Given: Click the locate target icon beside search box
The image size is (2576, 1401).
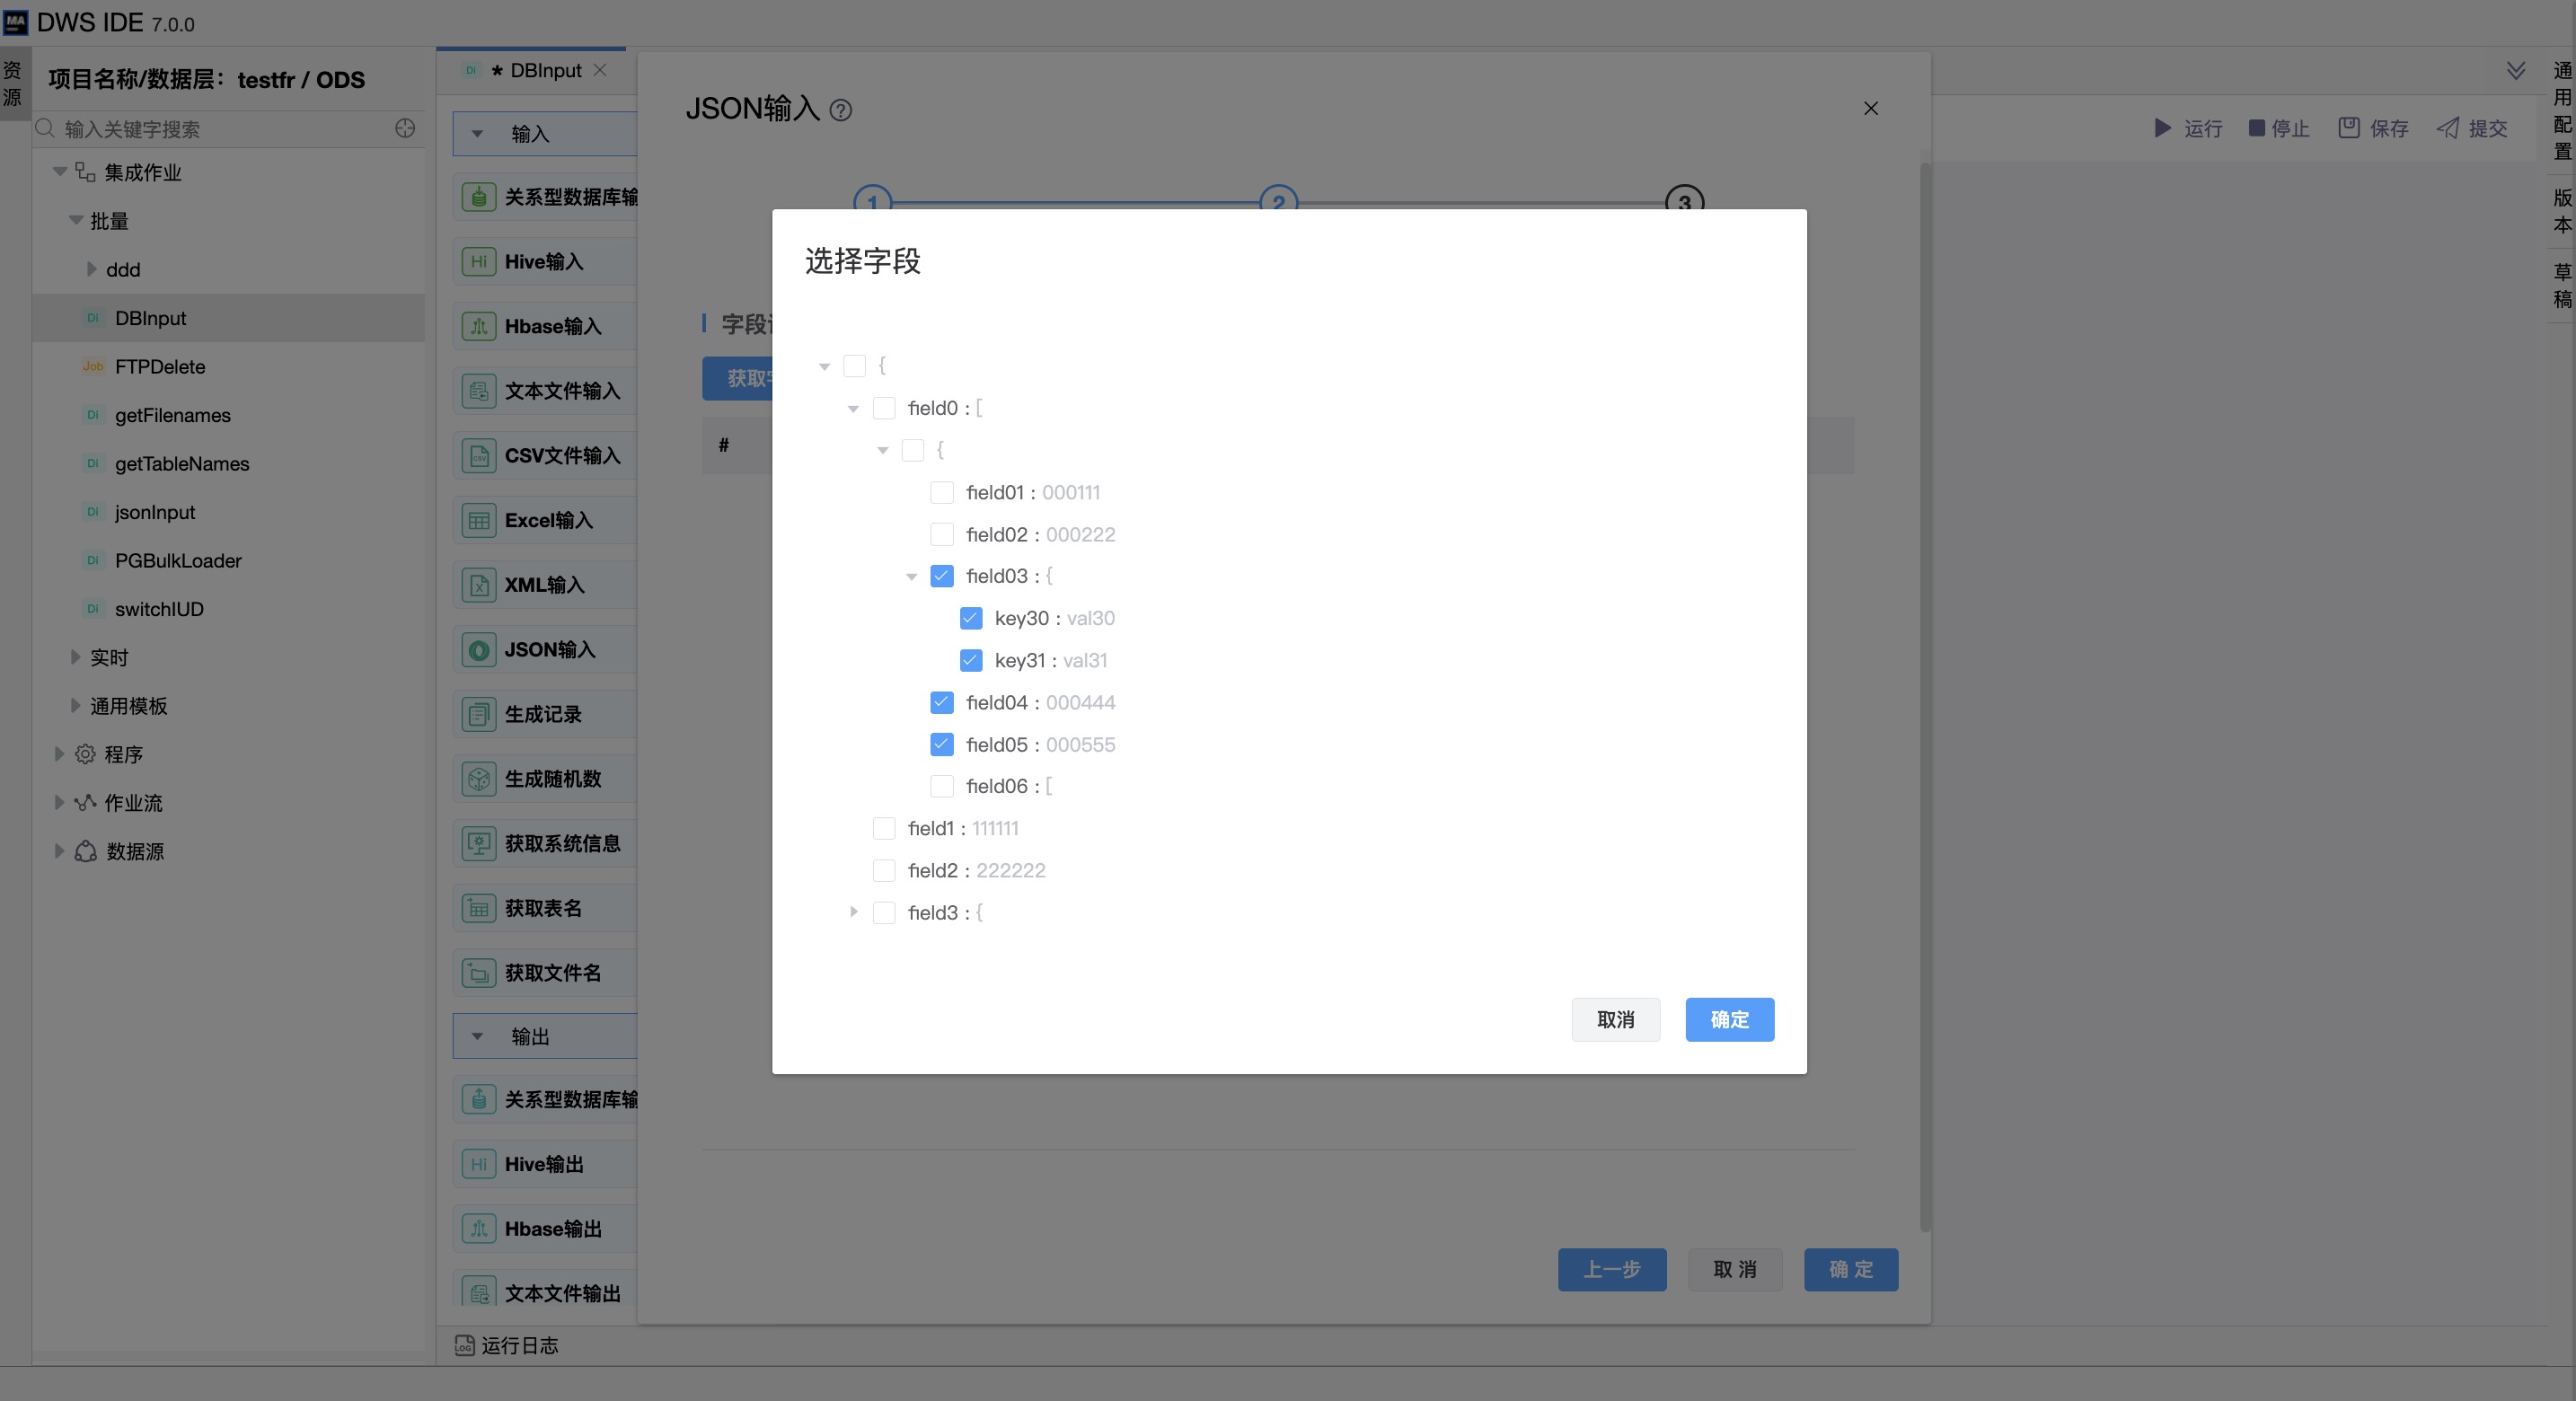Looking at the screenshot, I should point(405,128).
